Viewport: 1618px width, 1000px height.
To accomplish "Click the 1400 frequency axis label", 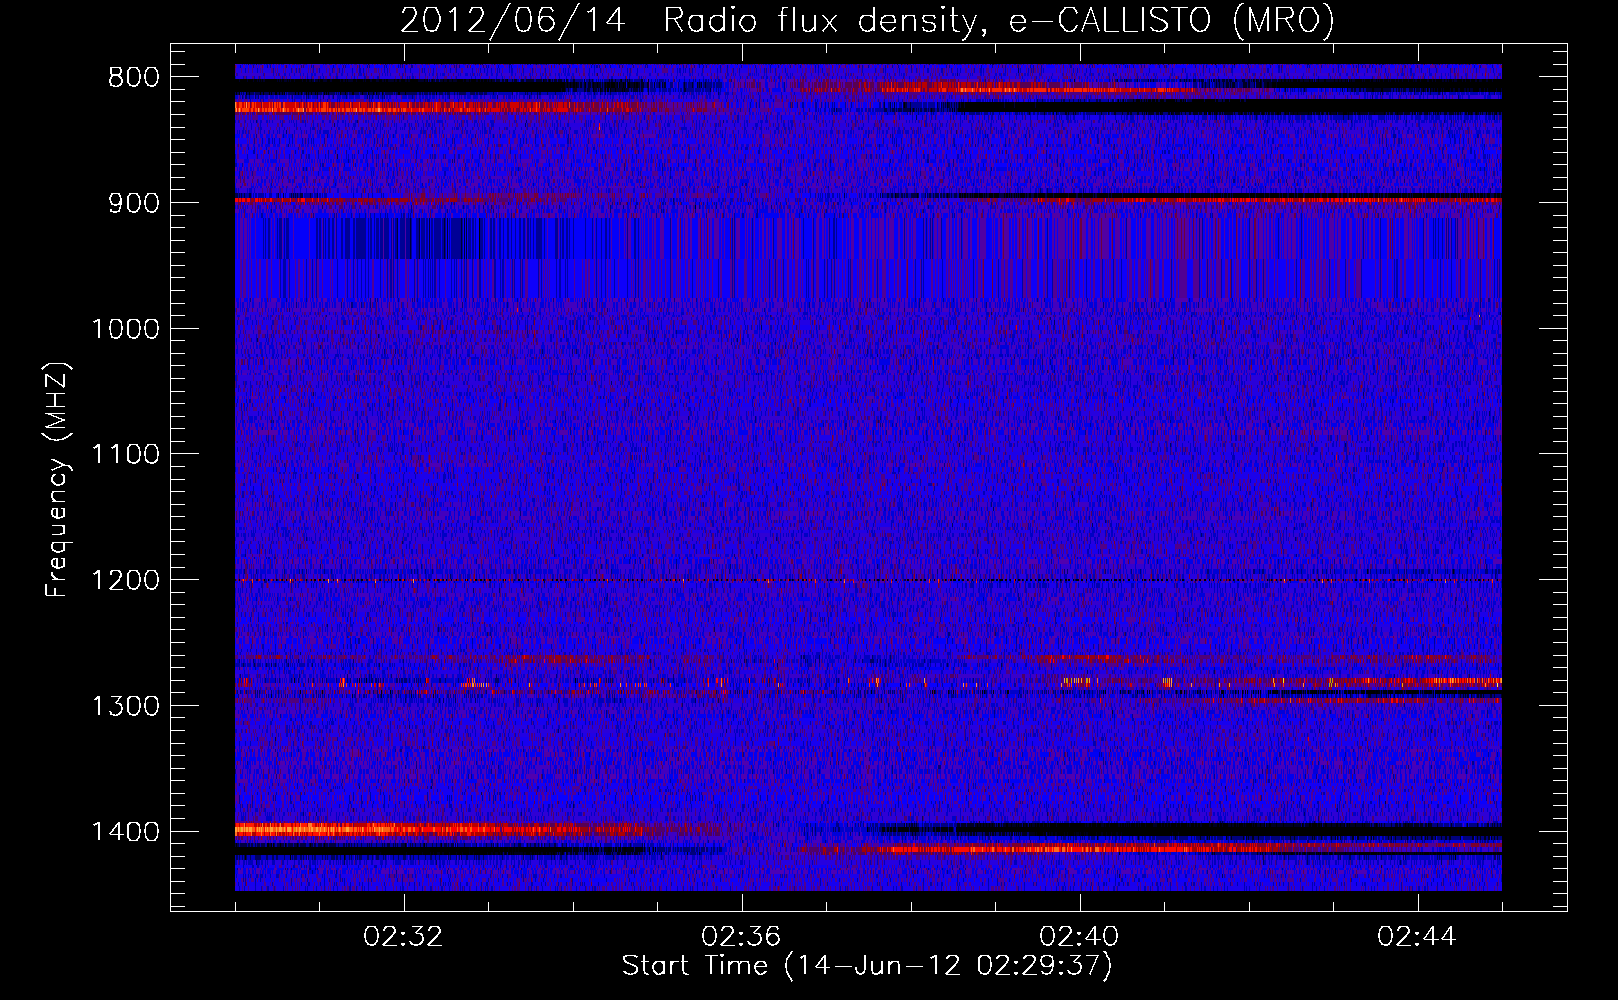I will (x=126, y=832).
